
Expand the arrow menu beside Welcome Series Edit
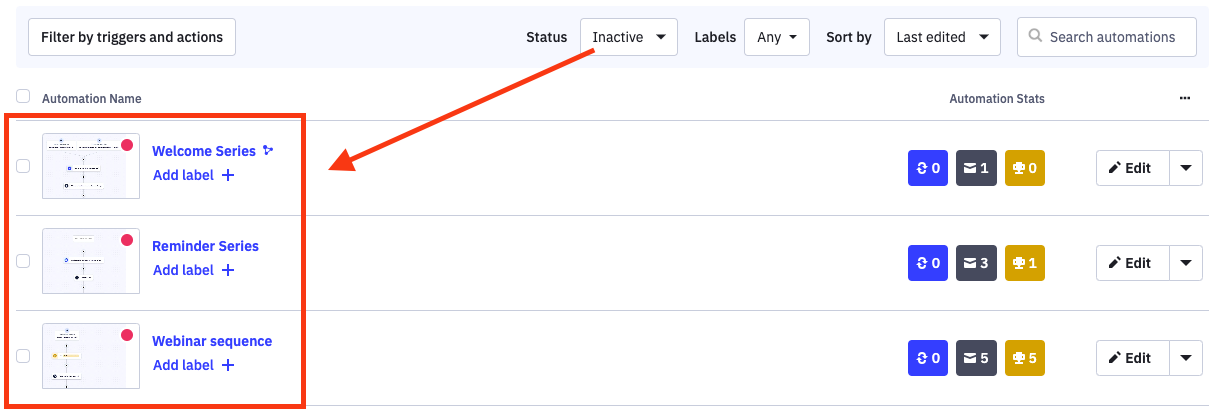[x=1186, y=168]
